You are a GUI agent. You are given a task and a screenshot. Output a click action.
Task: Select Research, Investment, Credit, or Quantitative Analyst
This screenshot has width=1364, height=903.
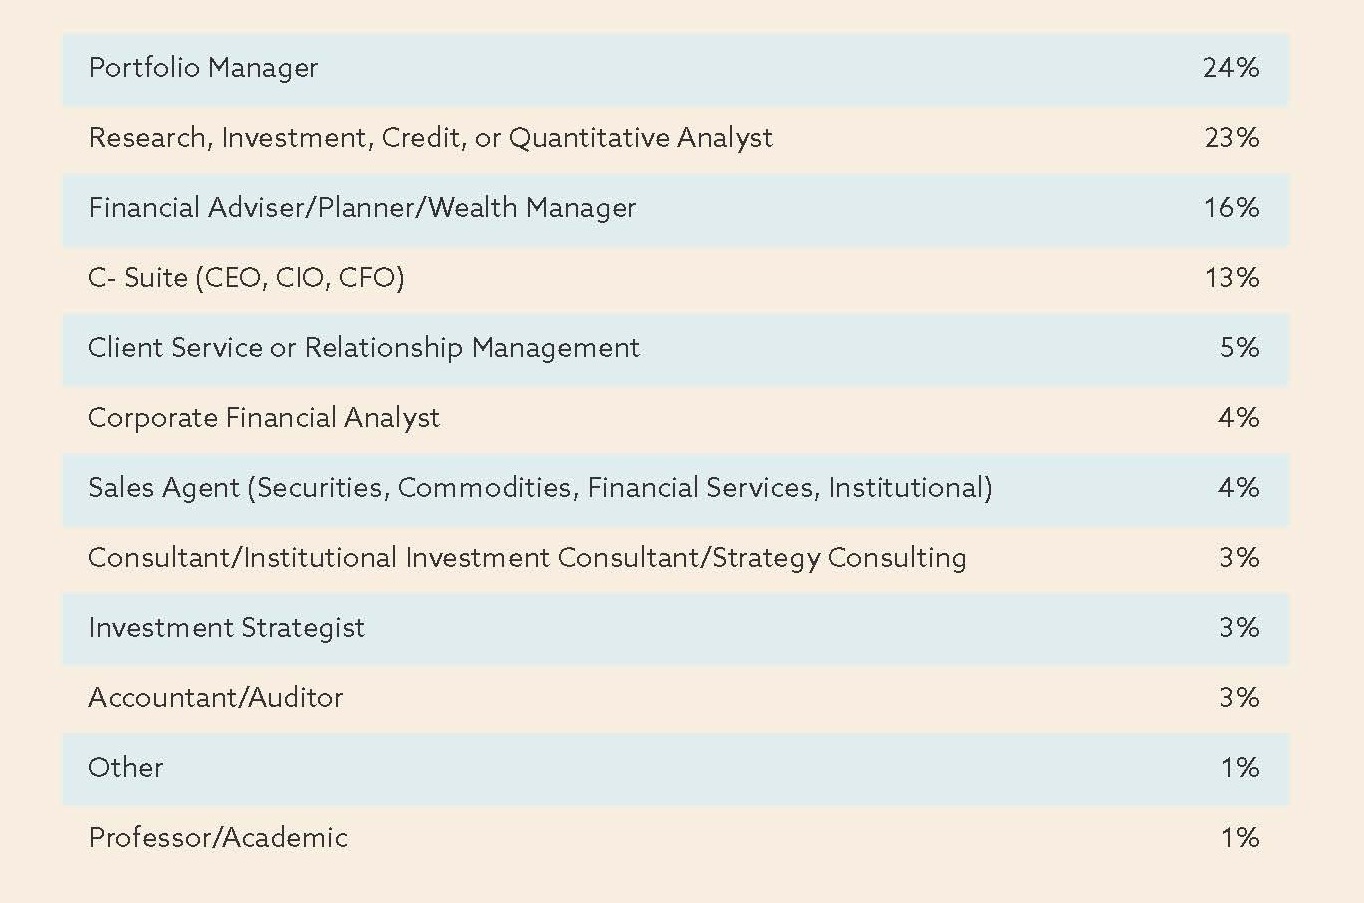click(x=430, y=138)
